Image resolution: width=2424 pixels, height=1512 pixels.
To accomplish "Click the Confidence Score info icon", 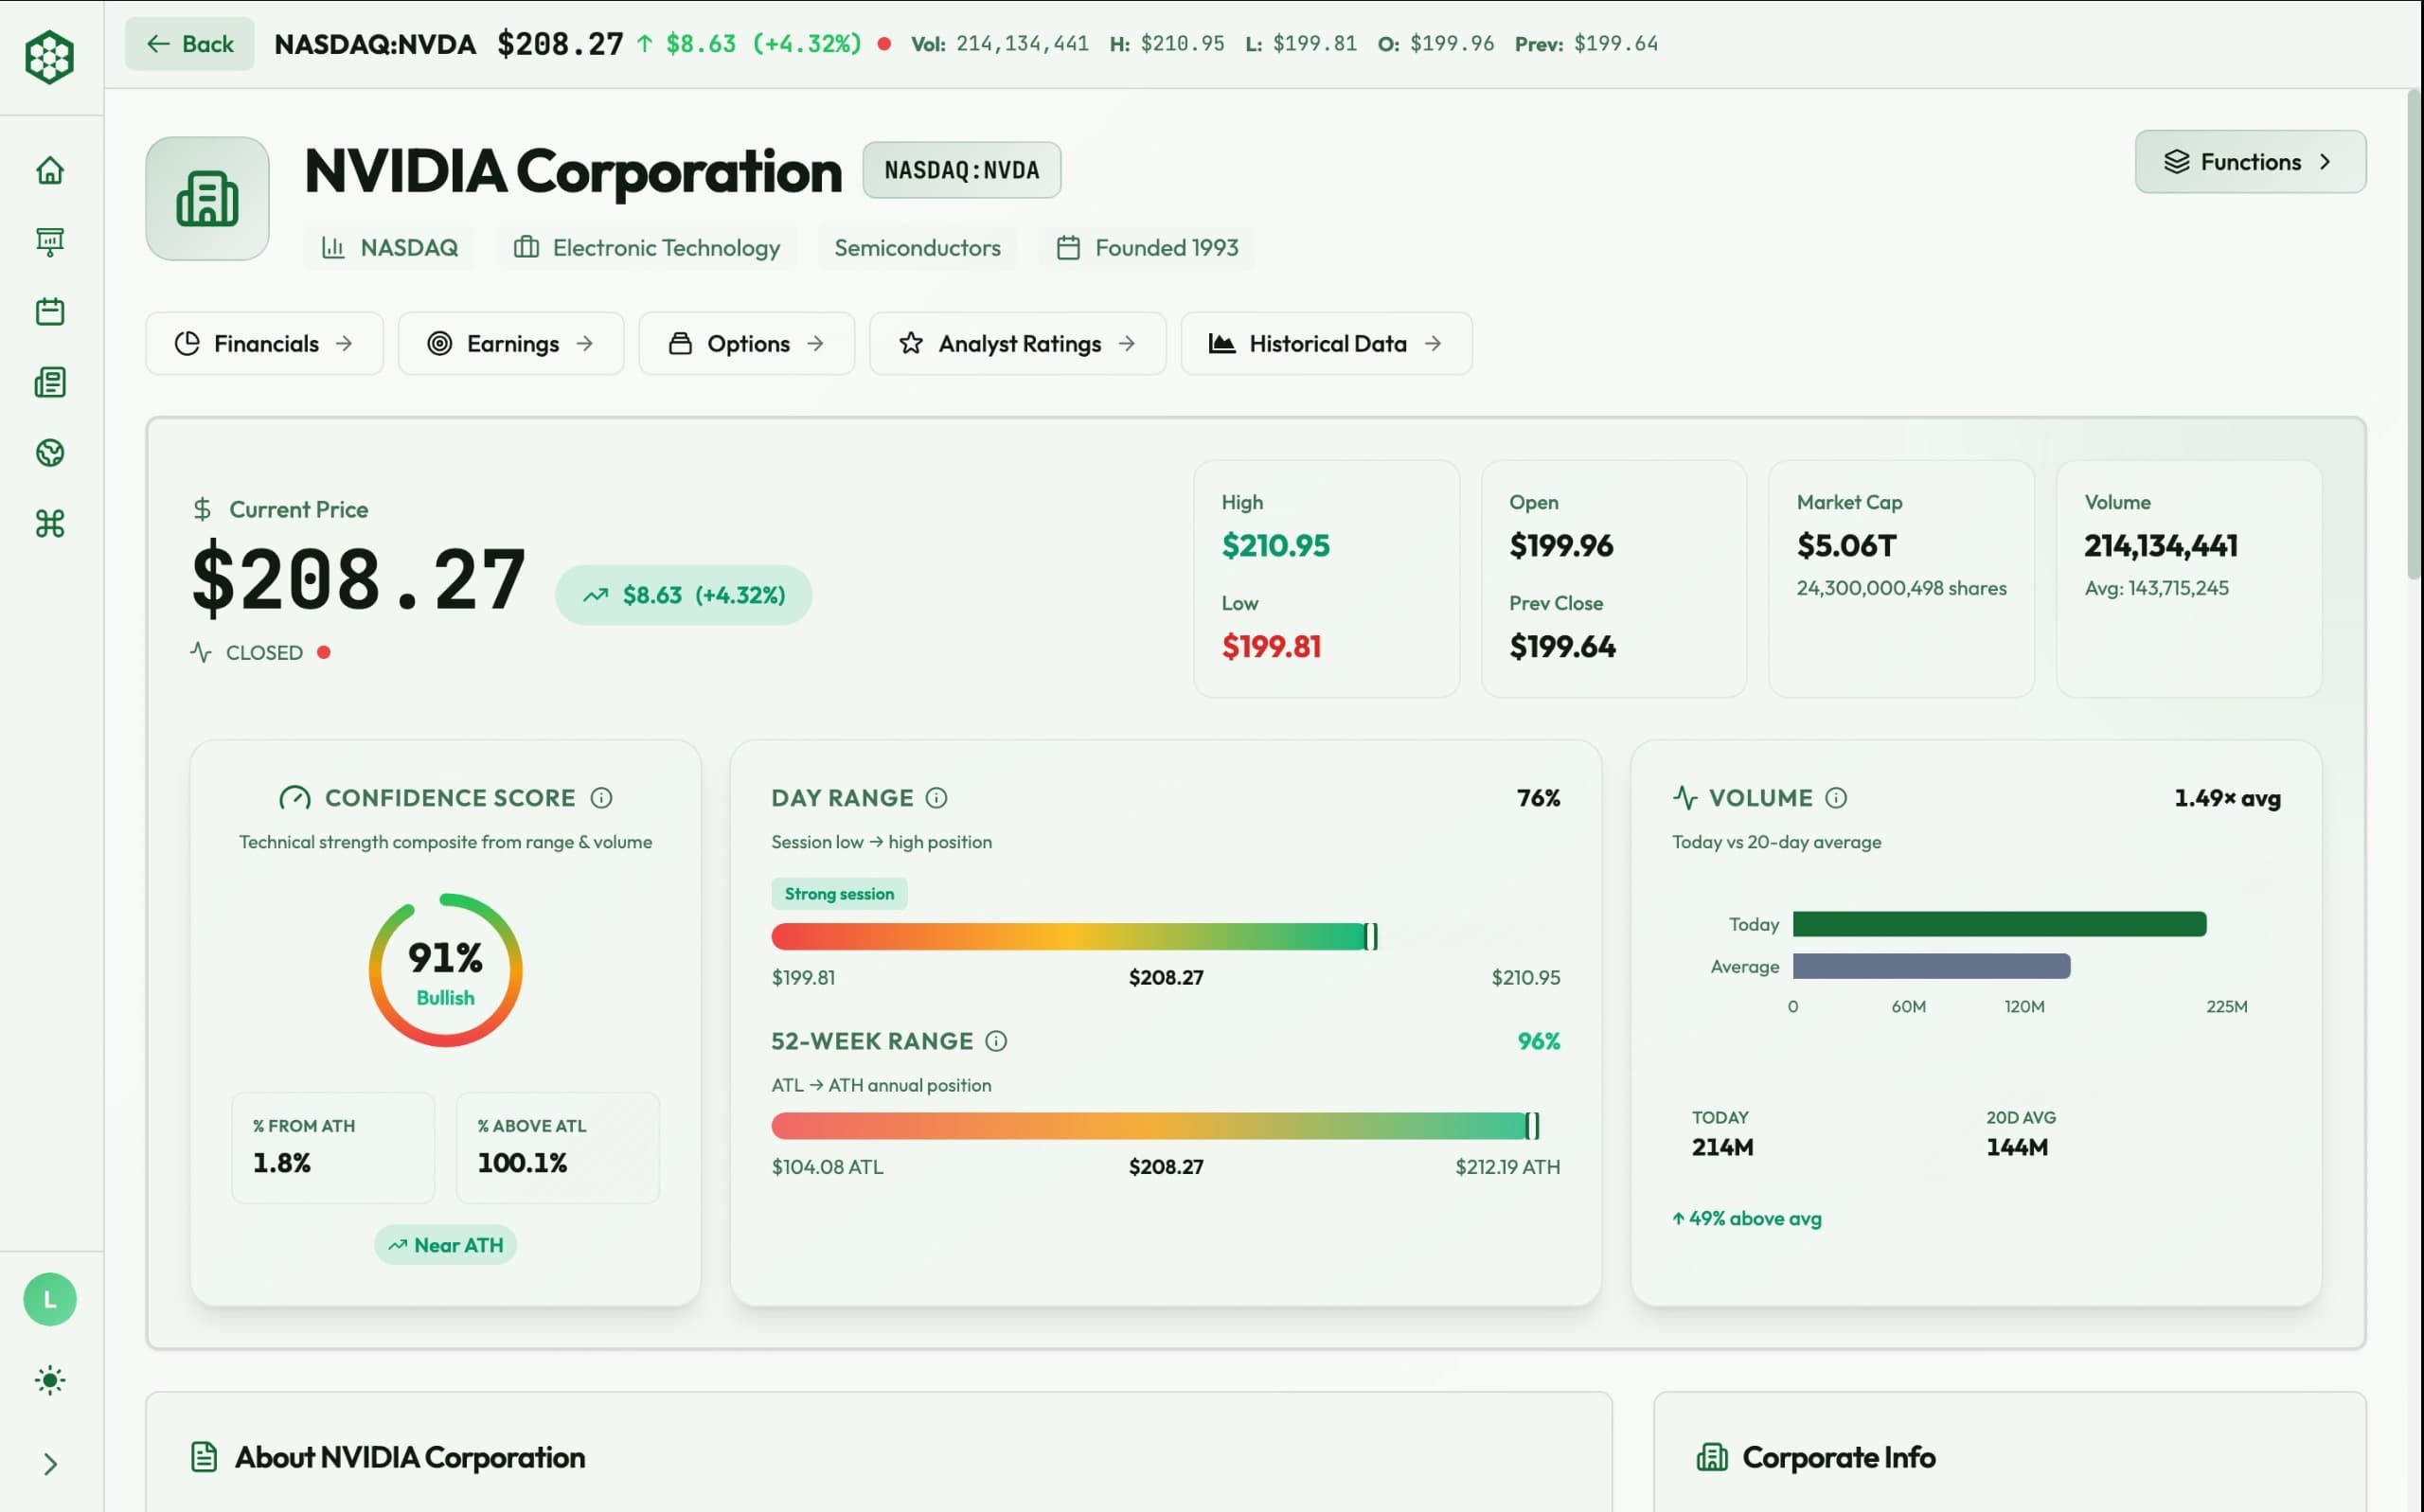I will click(601, 798).
